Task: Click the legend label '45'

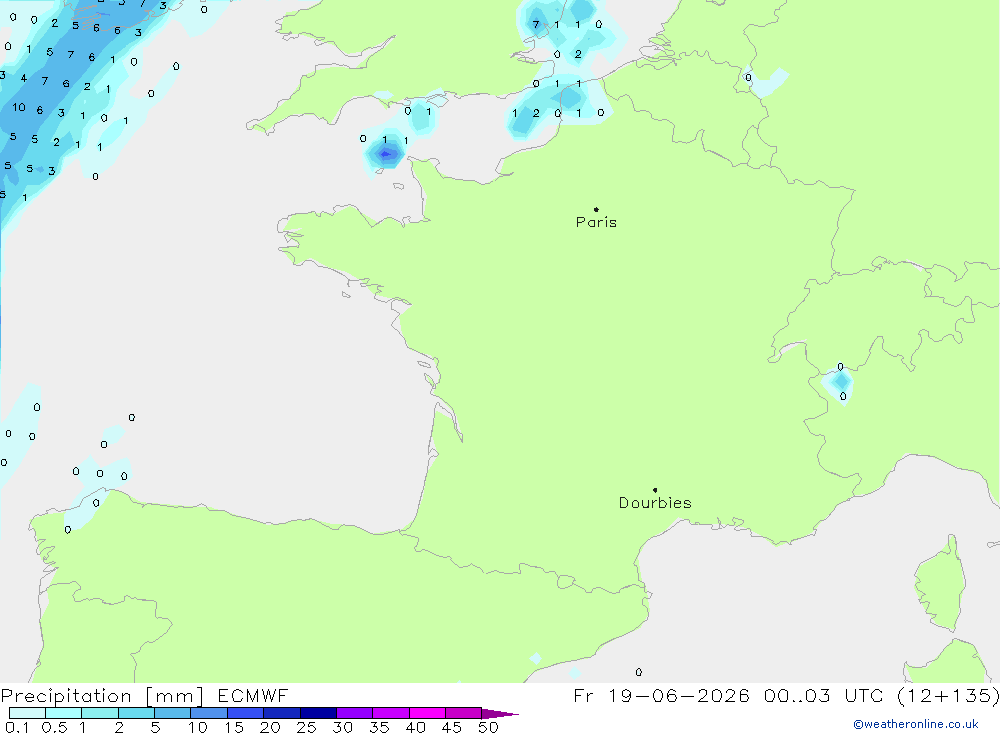Action: tap(452, 727)
